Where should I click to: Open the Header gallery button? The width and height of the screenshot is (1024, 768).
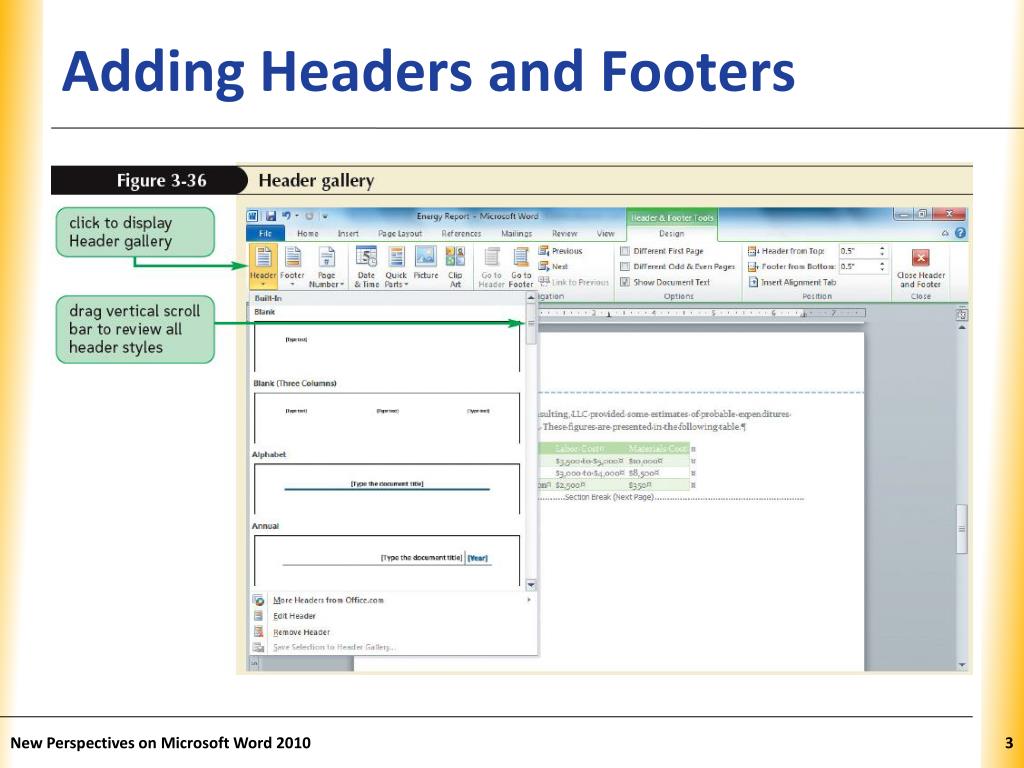(263, 266)
